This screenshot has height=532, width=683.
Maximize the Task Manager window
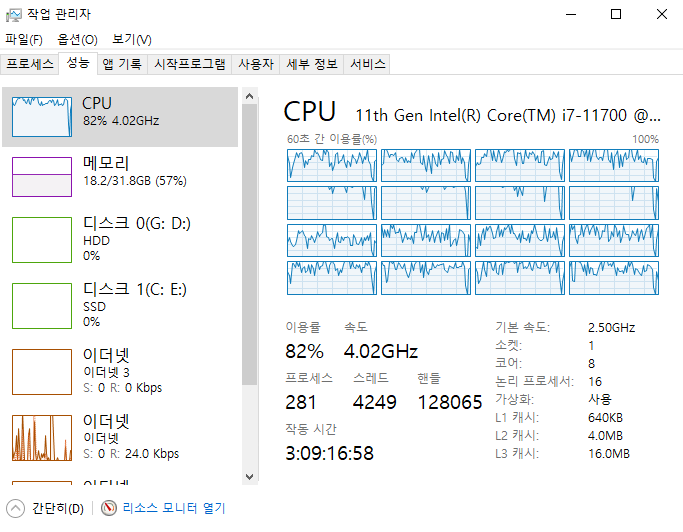click(616, 15)
